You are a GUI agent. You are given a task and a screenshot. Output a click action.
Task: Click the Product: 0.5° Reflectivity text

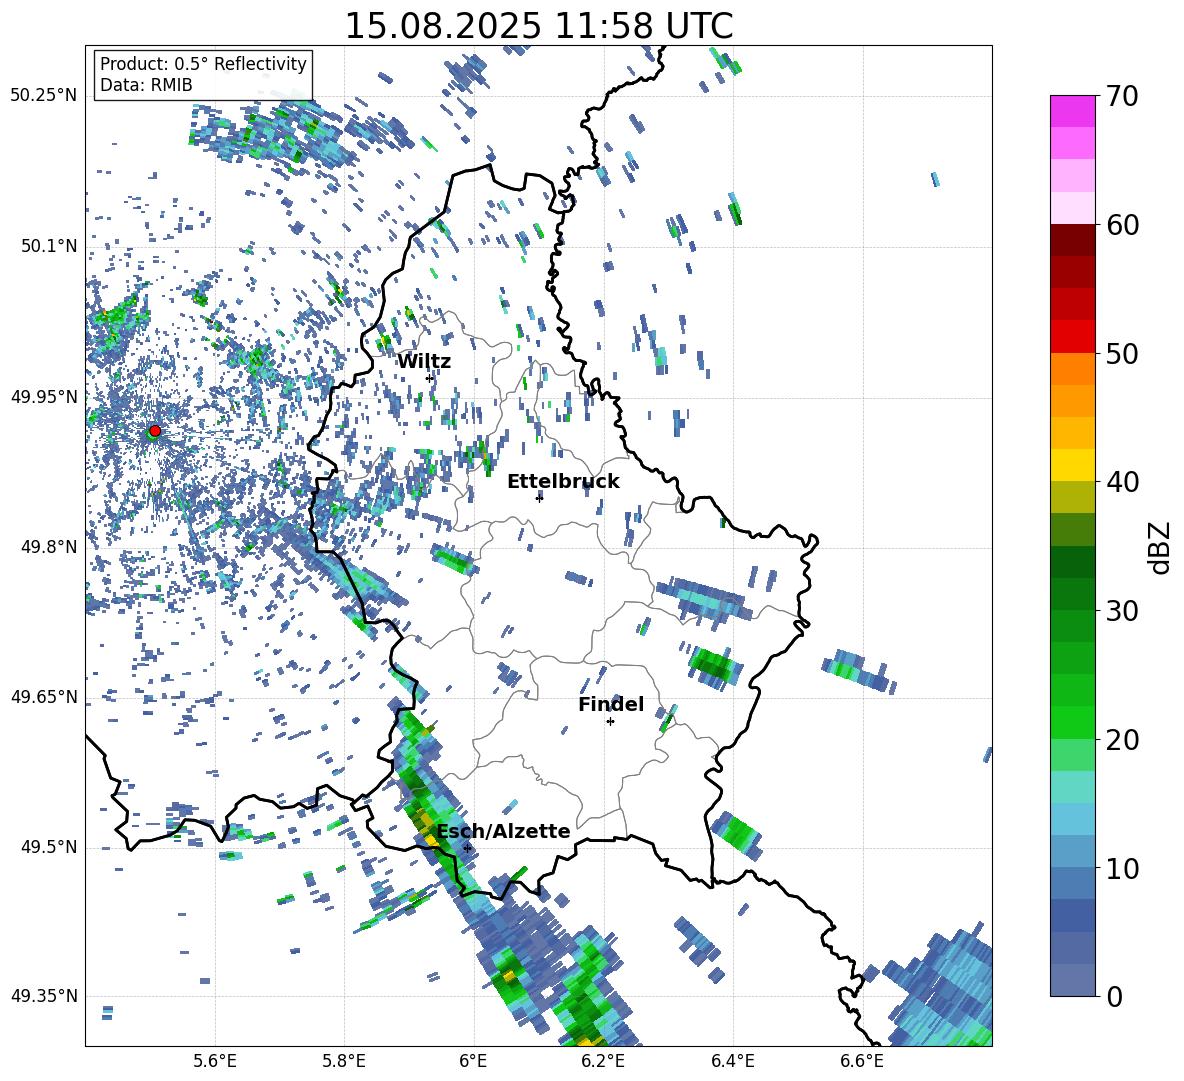tap(203, 64)
